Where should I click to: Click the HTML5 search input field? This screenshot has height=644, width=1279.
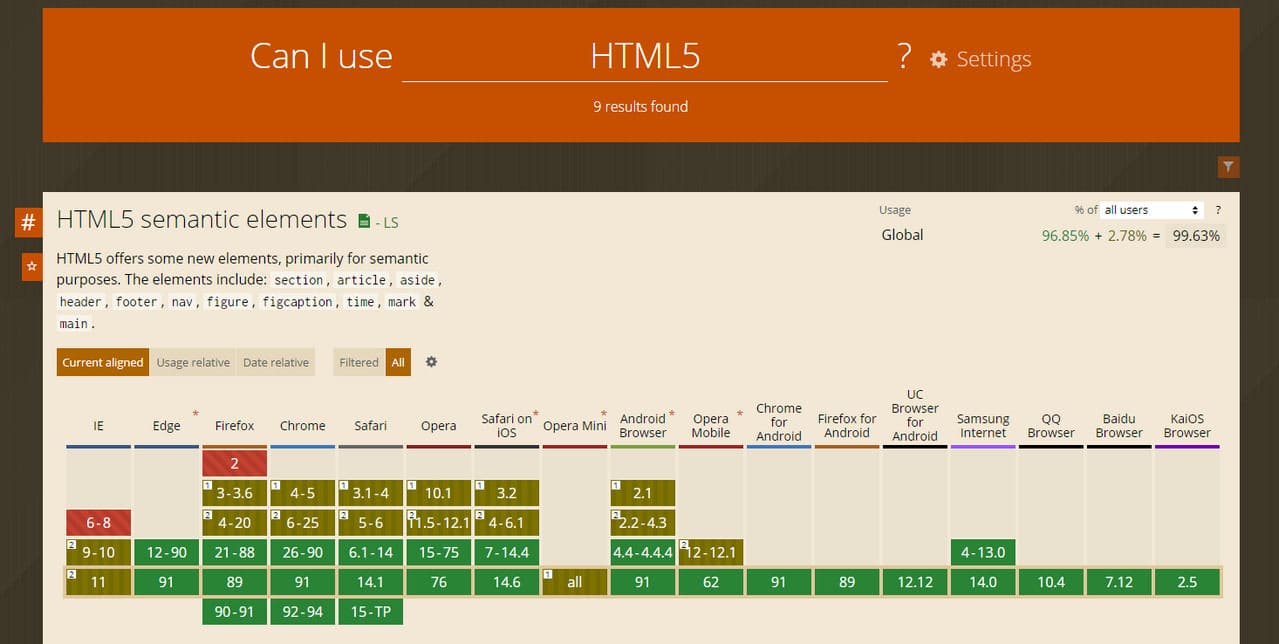point(644,57)
